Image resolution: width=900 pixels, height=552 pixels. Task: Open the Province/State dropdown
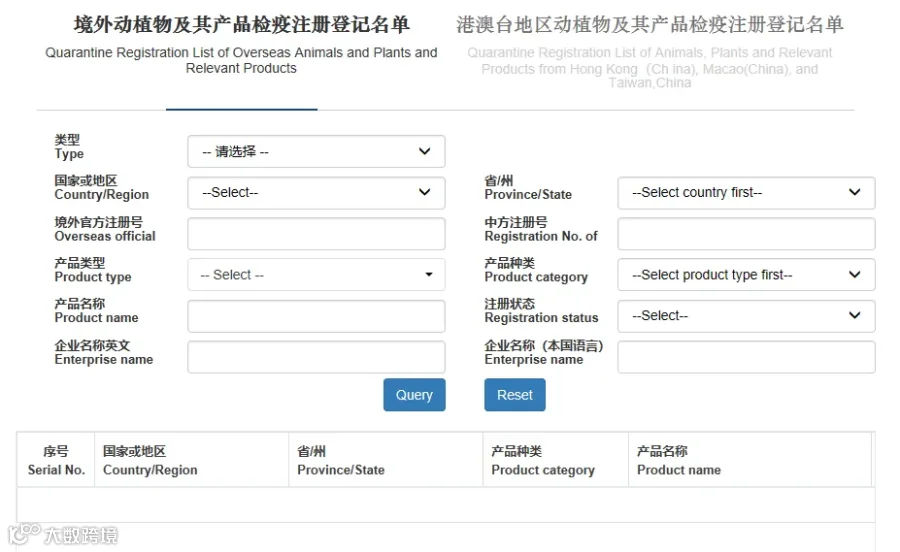[746, 193]
